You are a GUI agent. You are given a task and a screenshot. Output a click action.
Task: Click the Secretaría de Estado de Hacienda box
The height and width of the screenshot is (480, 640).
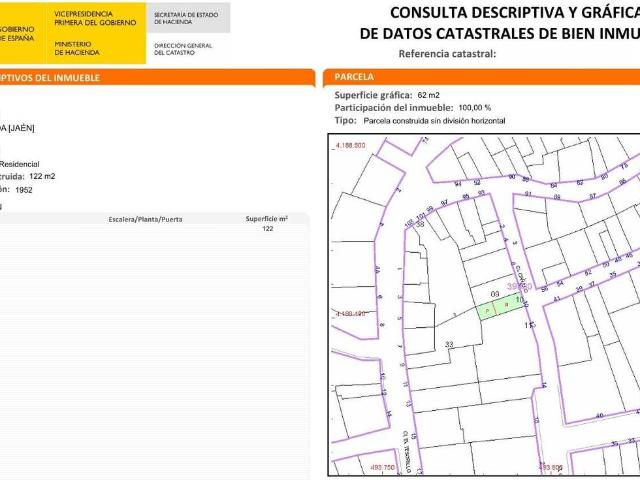coord(187,17)
